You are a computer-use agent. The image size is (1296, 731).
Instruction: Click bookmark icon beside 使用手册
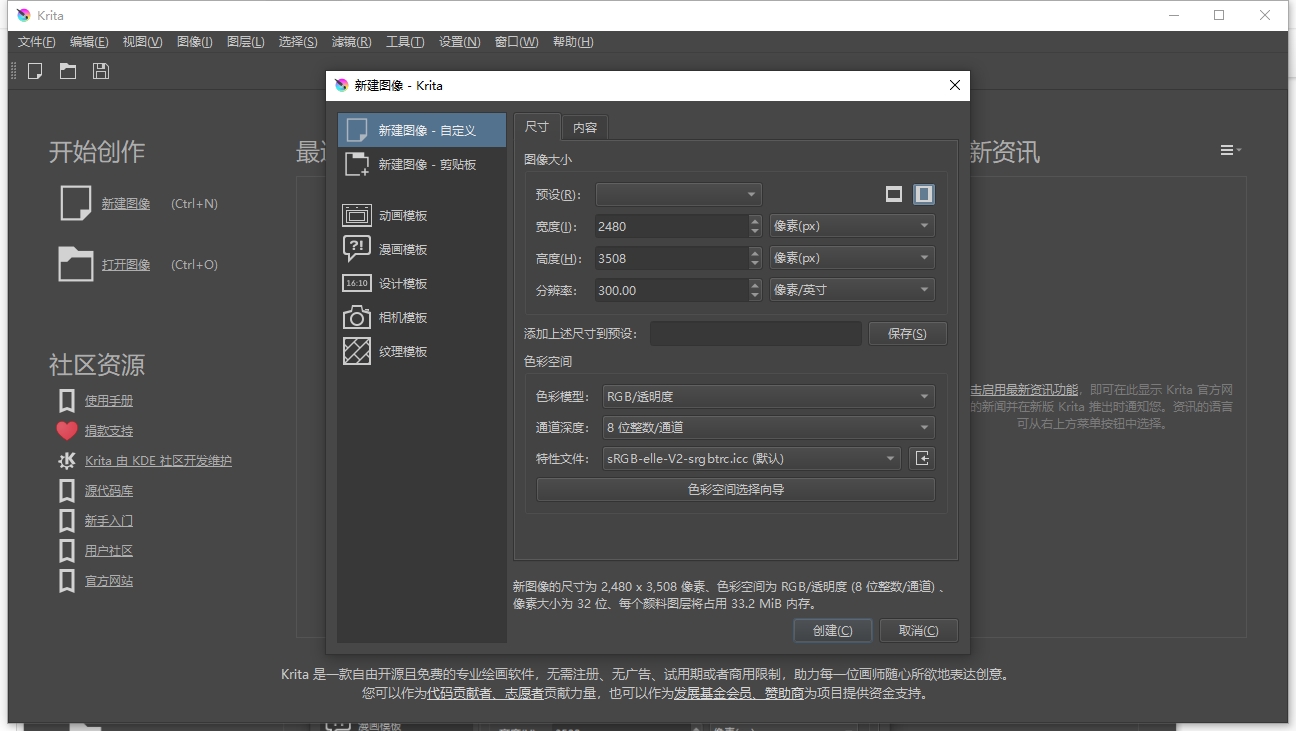point(67,401)
